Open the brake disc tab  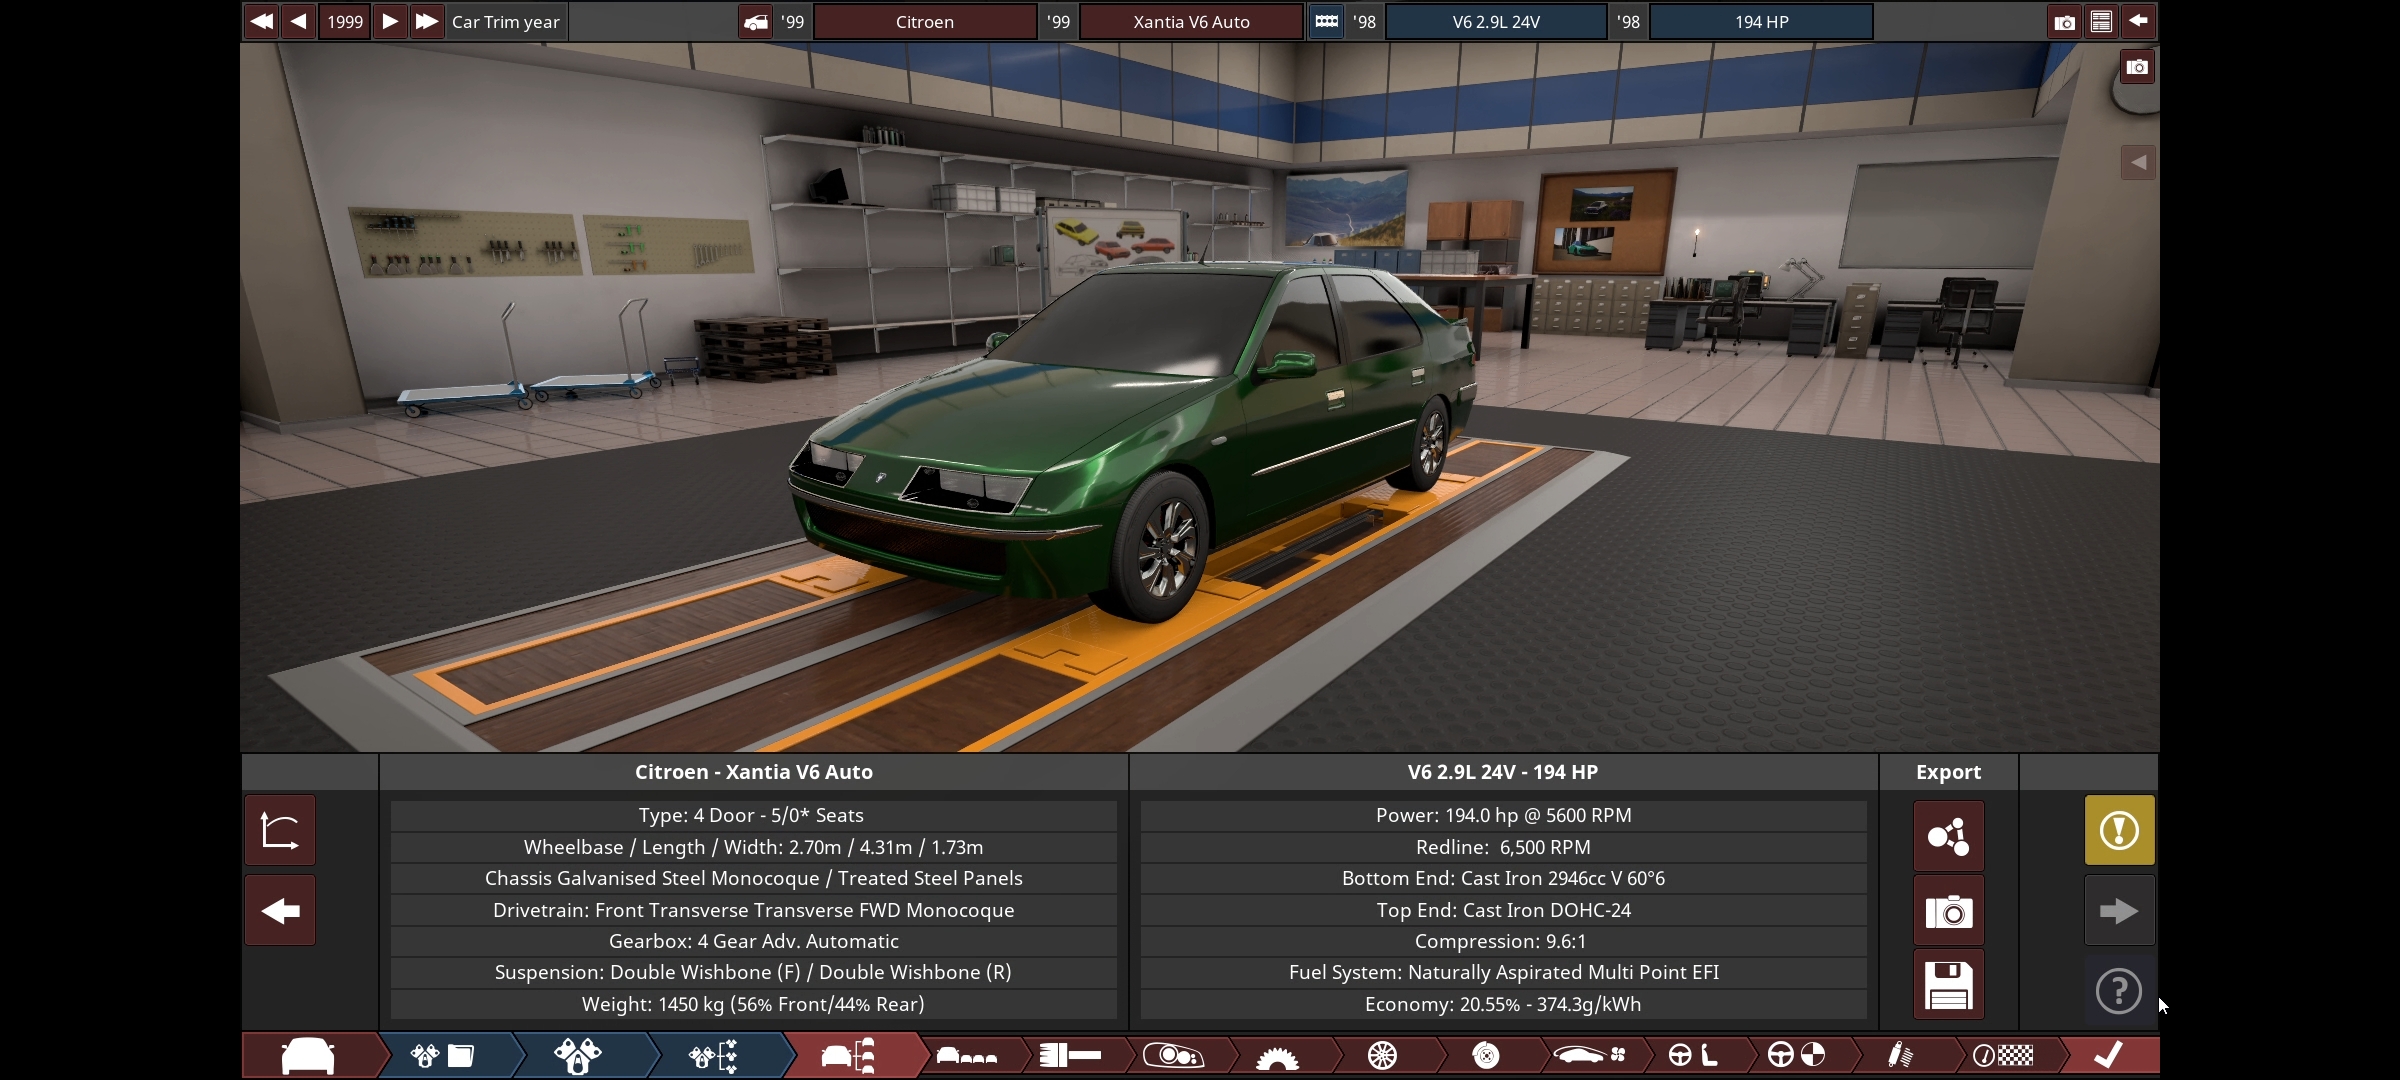click(1486, 1055)
